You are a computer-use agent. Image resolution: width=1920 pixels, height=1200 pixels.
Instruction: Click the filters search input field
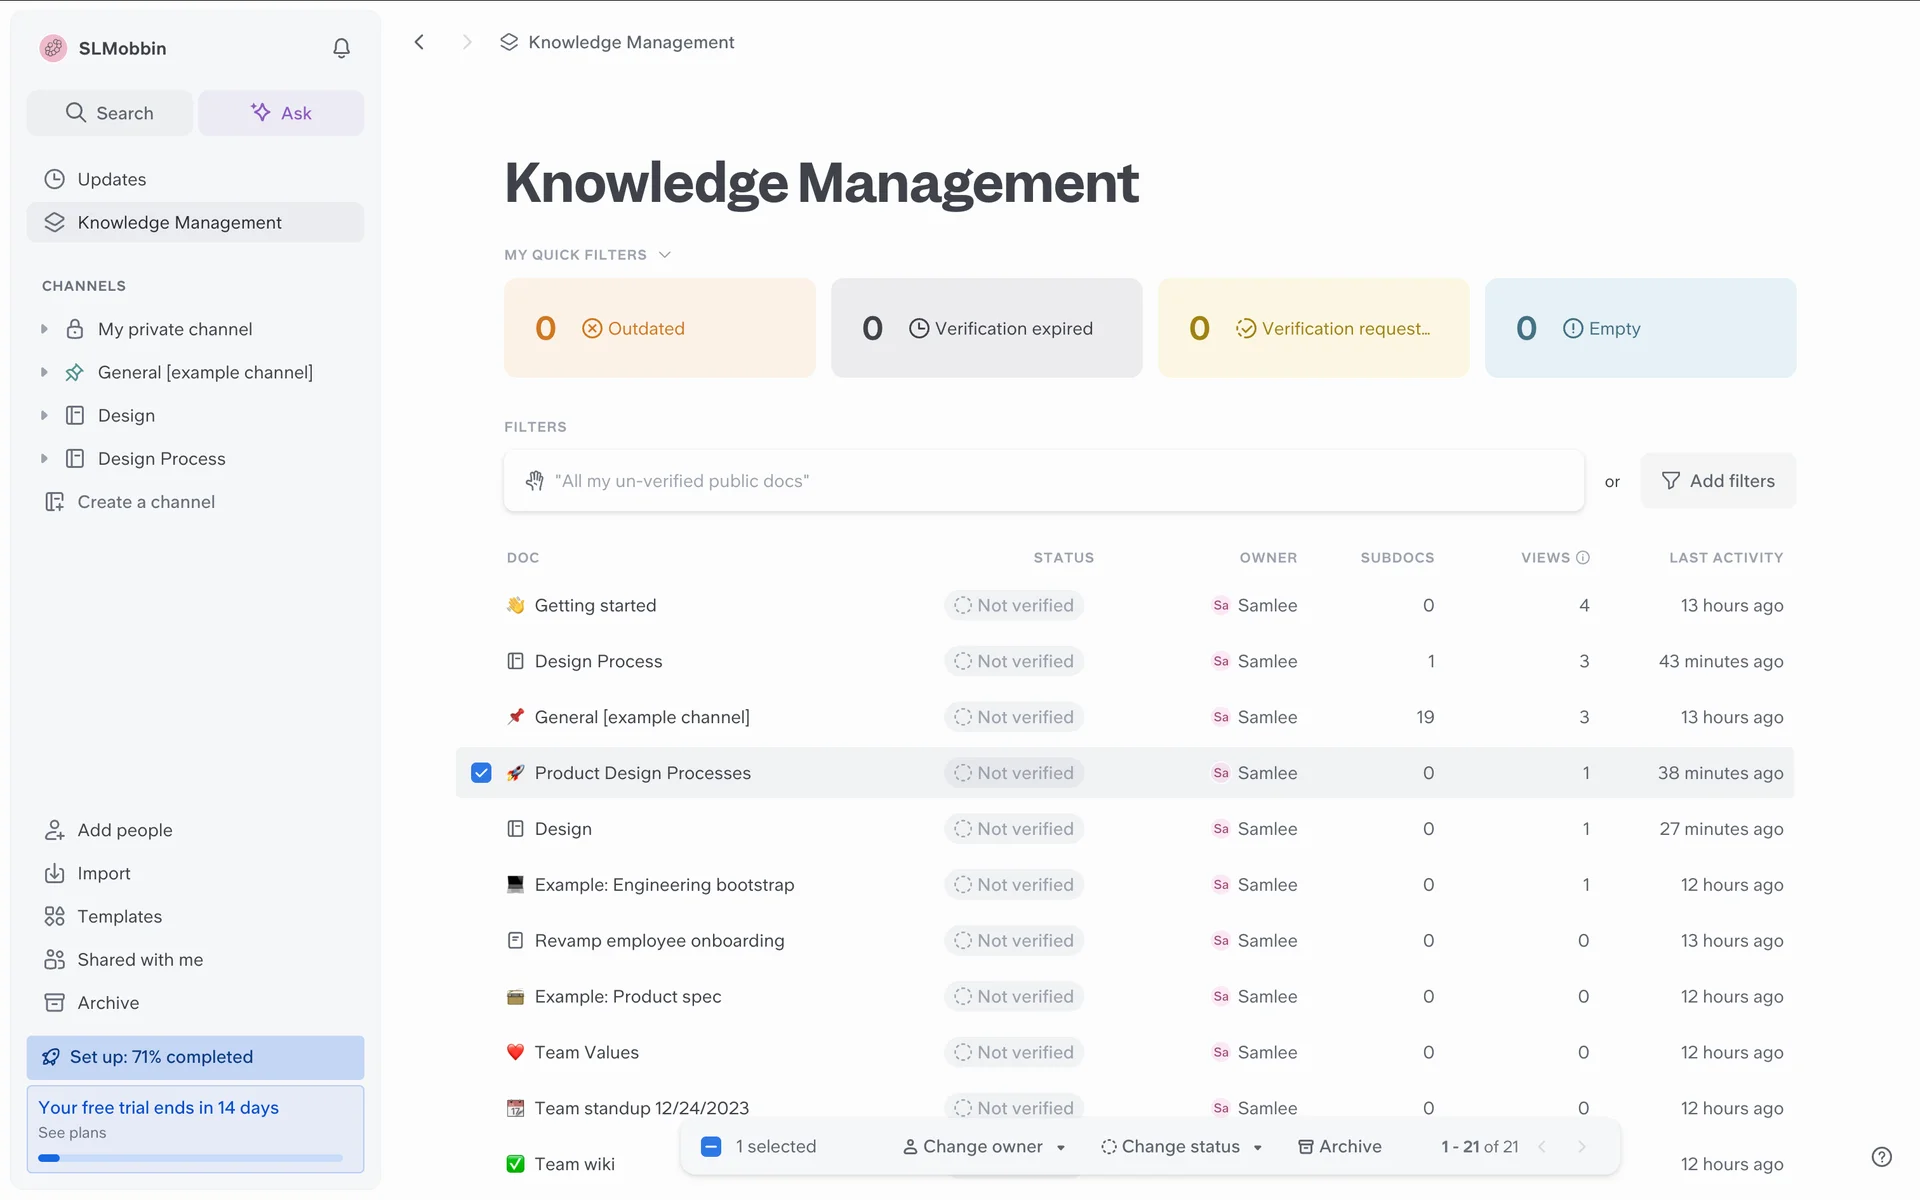[1043, 481]
